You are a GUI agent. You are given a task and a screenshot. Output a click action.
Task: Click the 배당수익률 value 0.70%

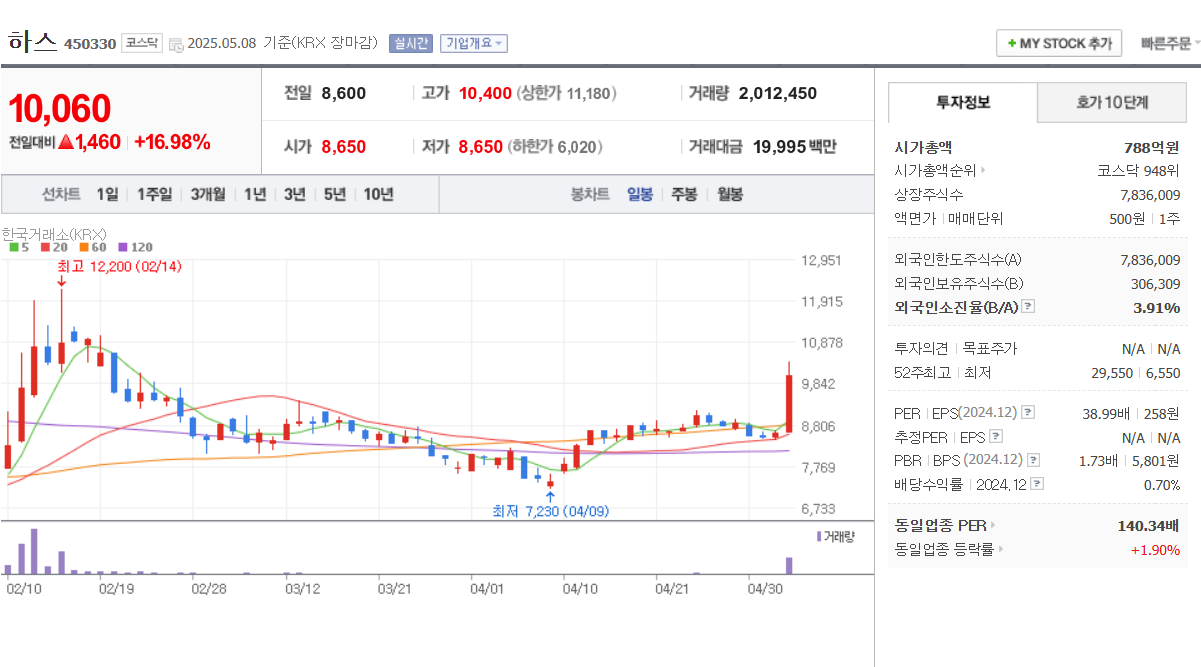pos(1162,484)
